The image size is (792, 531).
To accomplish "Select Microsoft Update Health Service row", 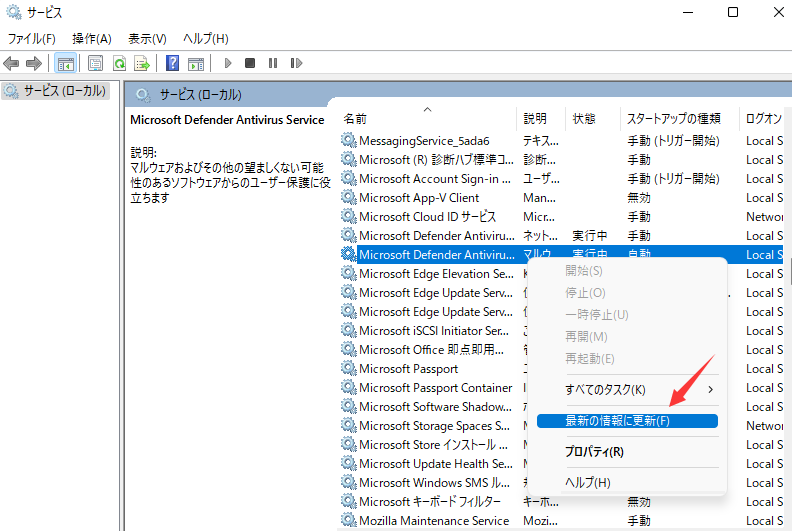I will [x=433, y=464].
